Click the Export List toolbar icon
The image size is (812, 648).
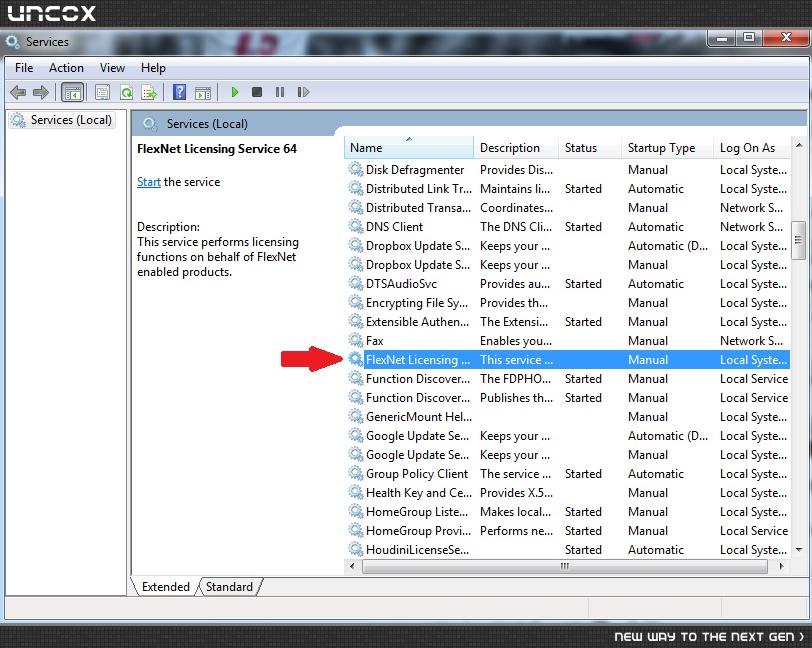click(149, 93)
